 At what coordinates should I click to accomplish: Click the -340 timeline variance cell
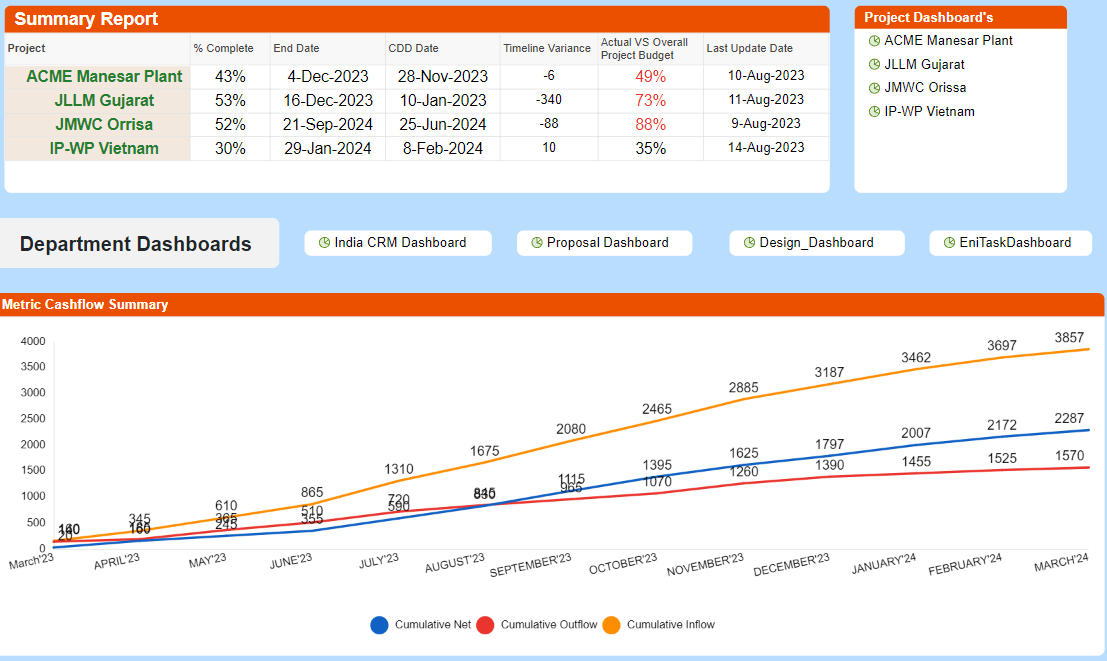tap(549, 100)
